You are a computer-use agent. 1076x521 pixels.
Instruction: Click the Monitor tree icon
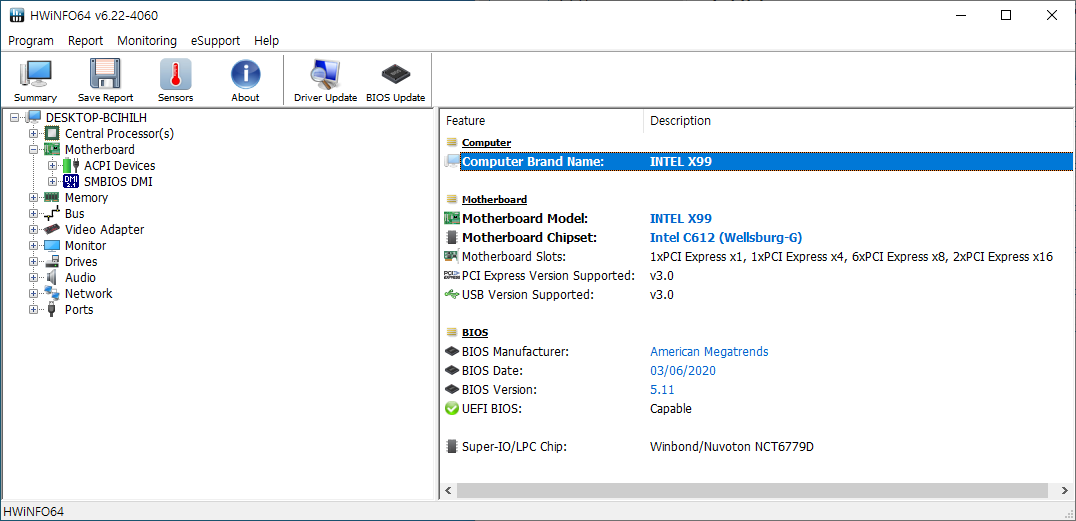51,246
